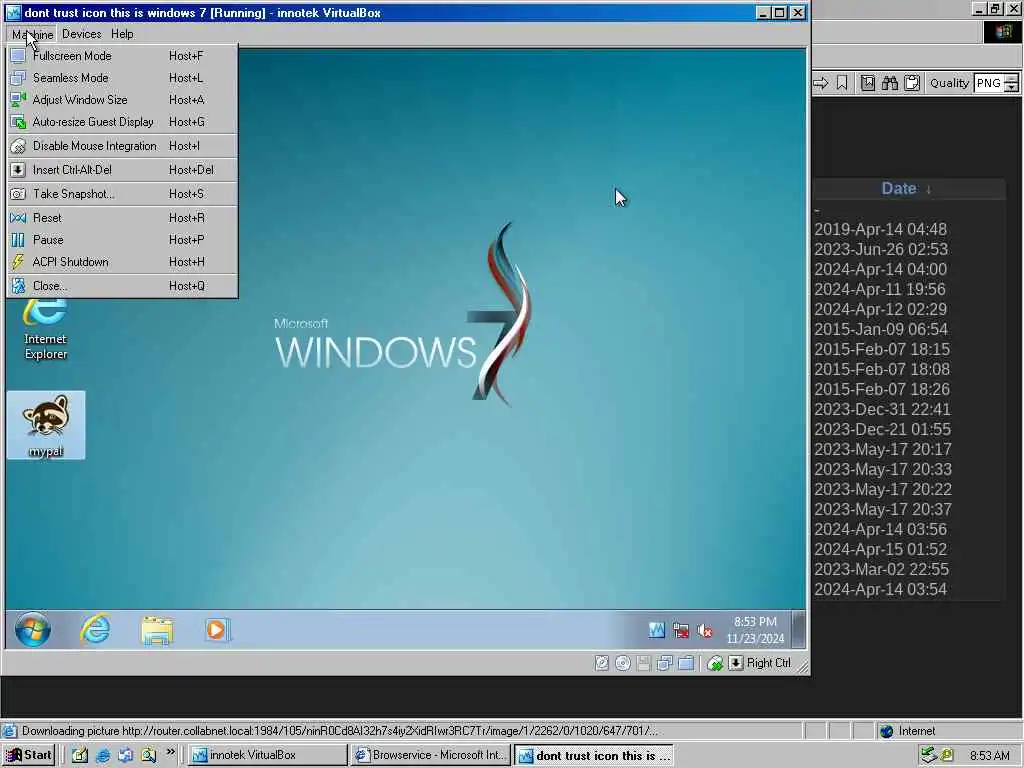
Task: Select Disable Mouse Integration
Action: (122, 146)
